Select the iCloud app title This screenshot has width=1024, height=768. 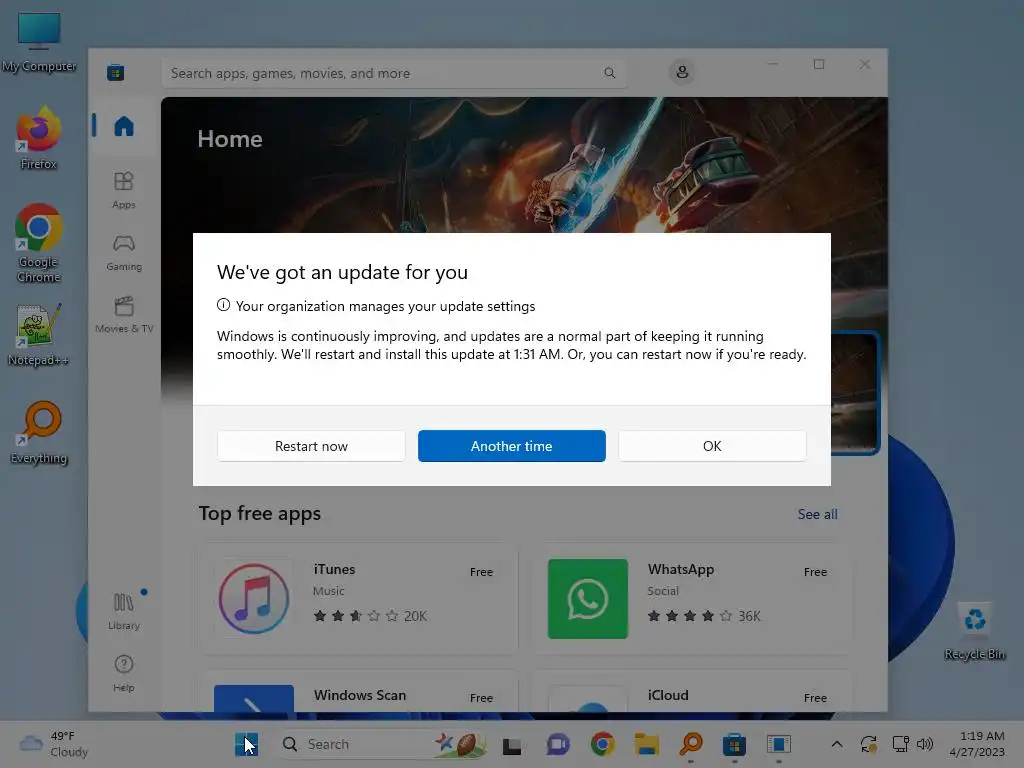[x=667, y=695]
